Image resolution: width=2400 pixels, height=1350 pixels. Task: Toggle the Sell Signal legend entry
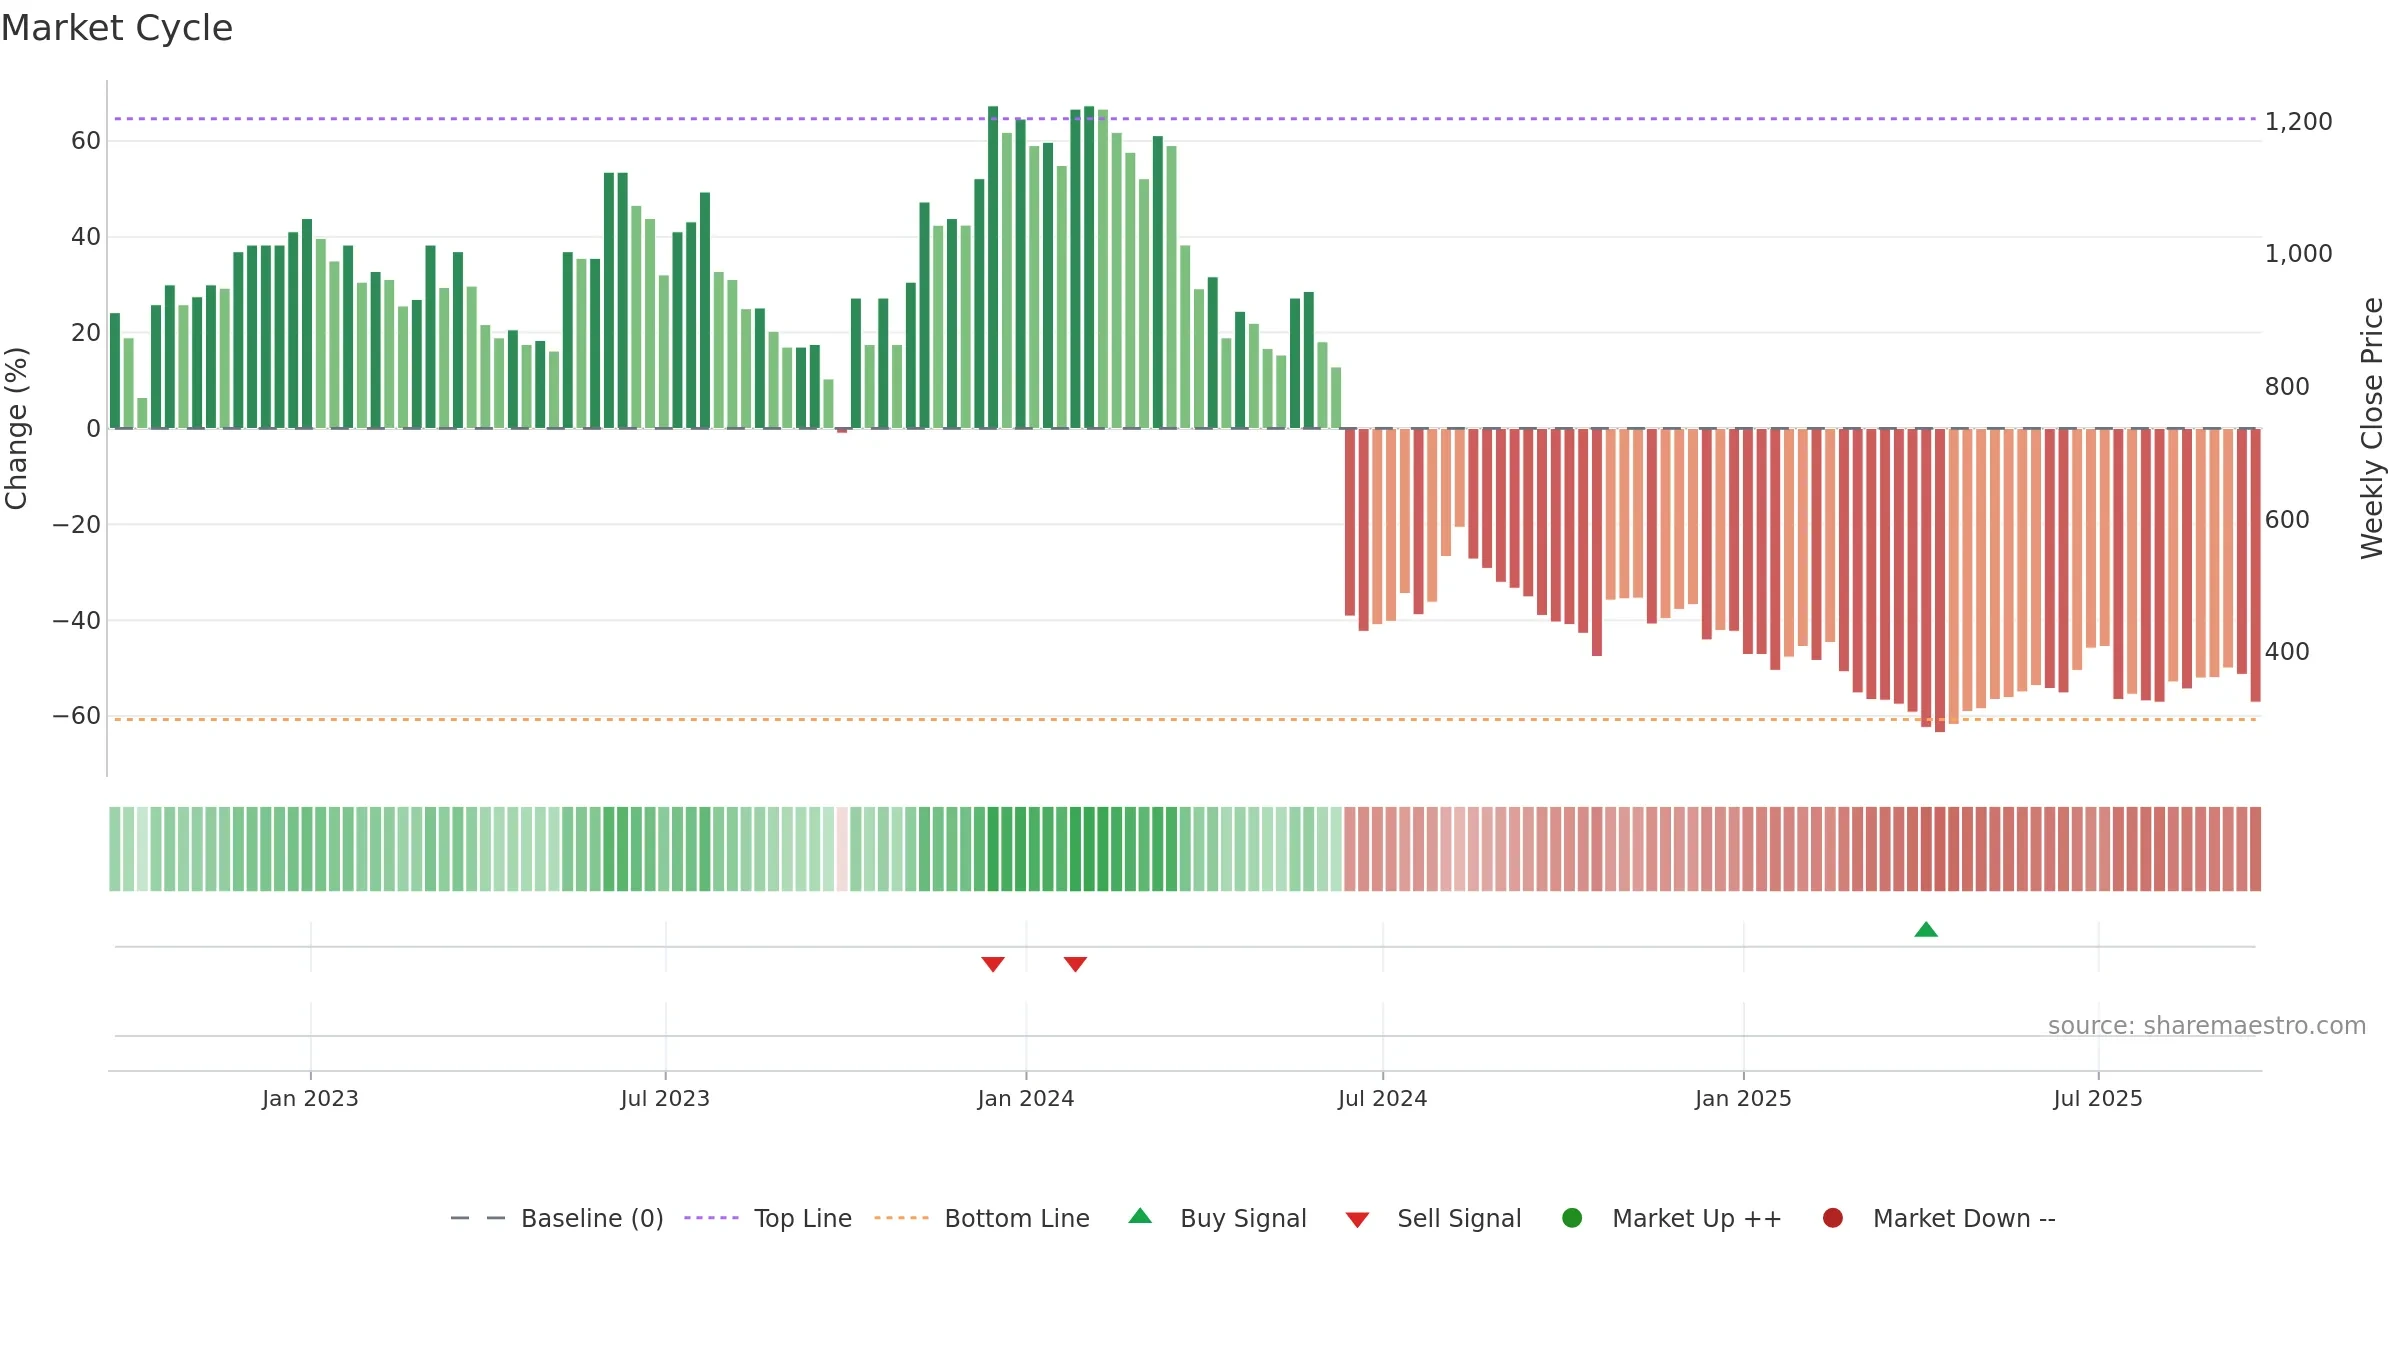[x=1433, y=1218]
